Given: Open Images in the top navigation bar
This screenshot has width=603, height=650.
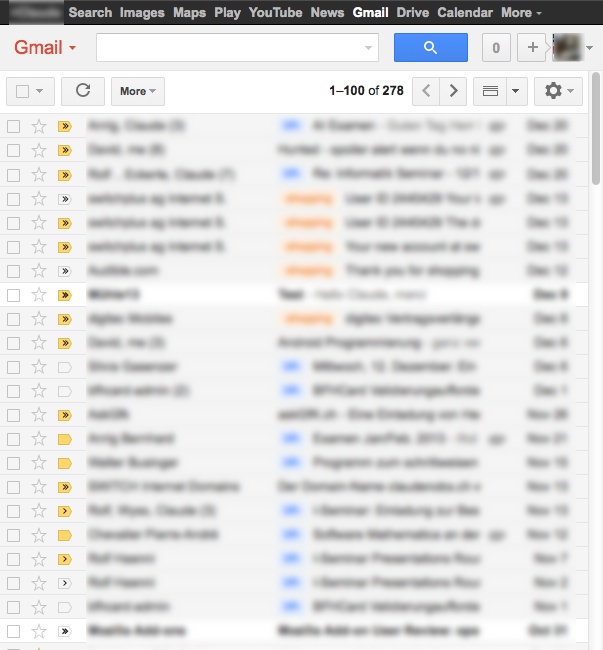Looking at the screenshot, I should coord(142,12).
